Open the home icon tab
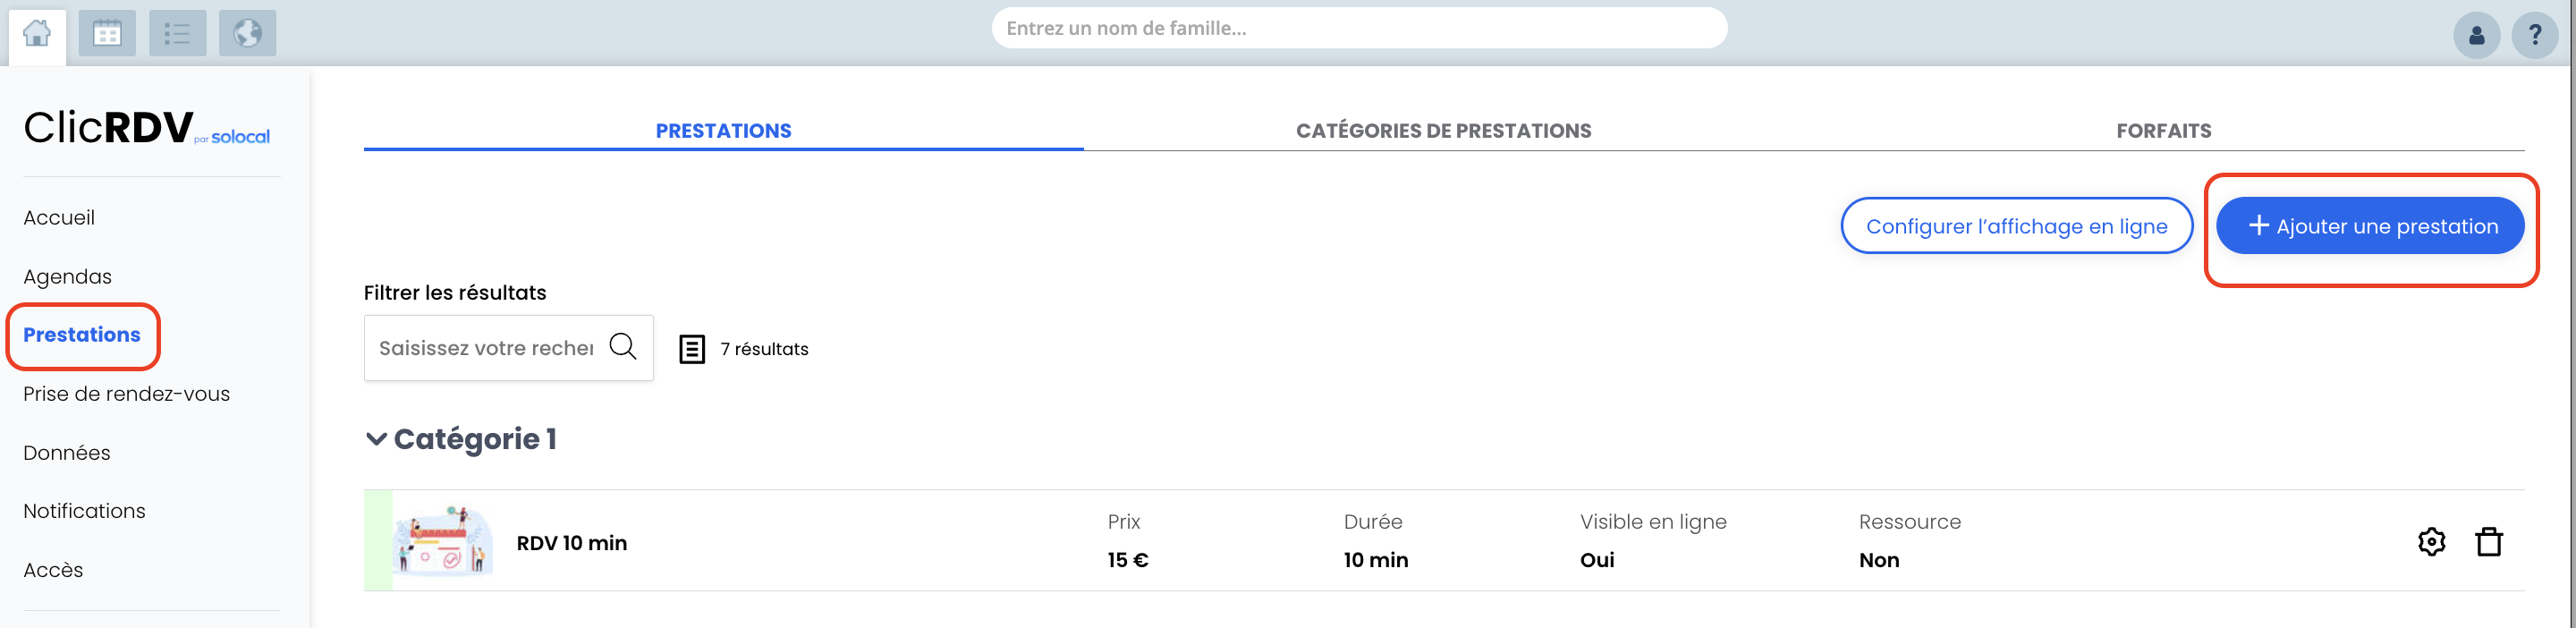Viewport: 2576px width, 628px height. click(37, 35)
